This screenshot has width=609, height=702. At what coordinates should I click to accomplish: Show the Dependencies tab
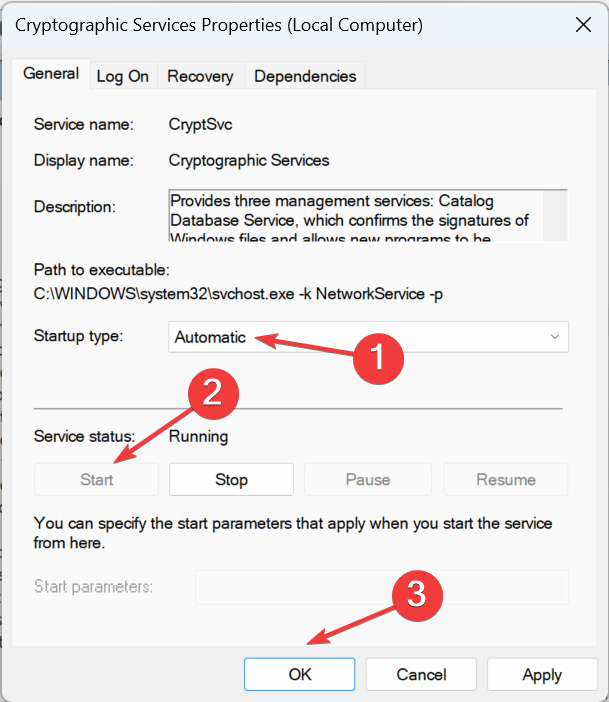click(x=304, y=76)
